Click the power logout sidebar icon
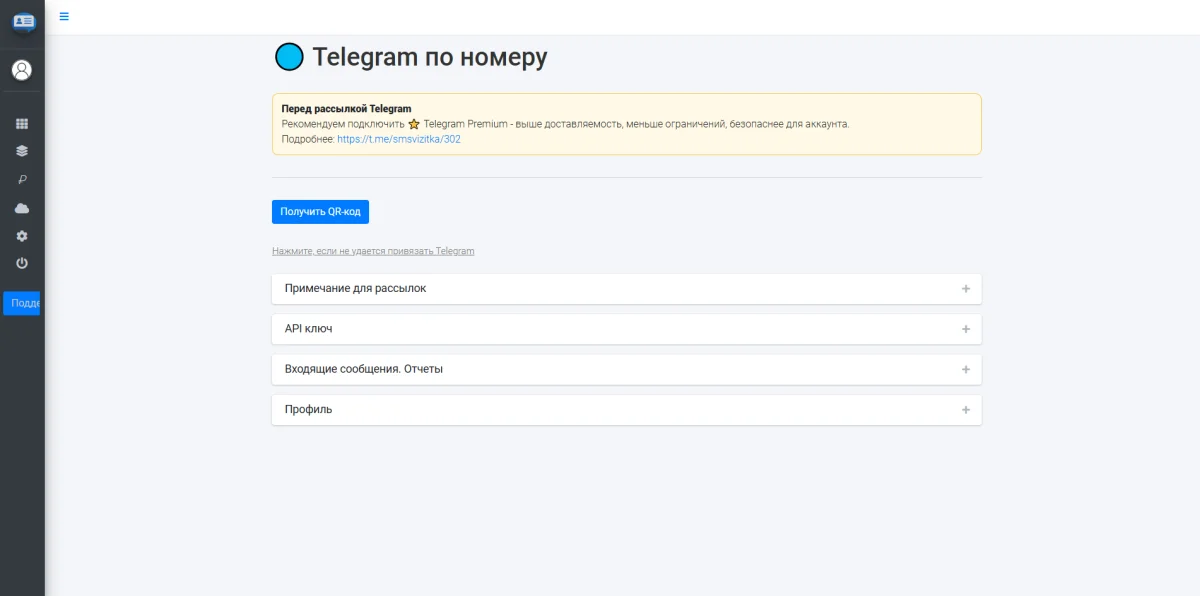This screenshot has height=596, width=1200. pyautogui.click(x=22, y=263)
